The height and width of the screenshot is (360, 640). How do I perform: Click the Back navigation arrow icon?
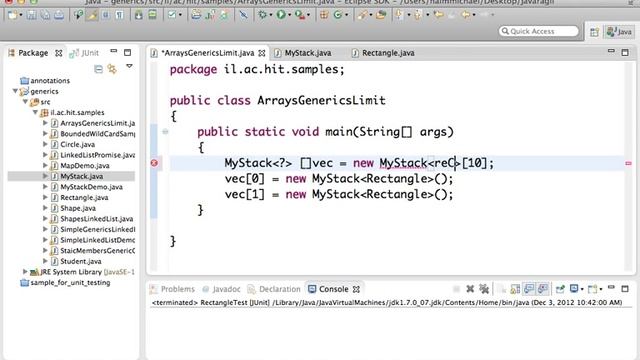[x=465, y=15]
